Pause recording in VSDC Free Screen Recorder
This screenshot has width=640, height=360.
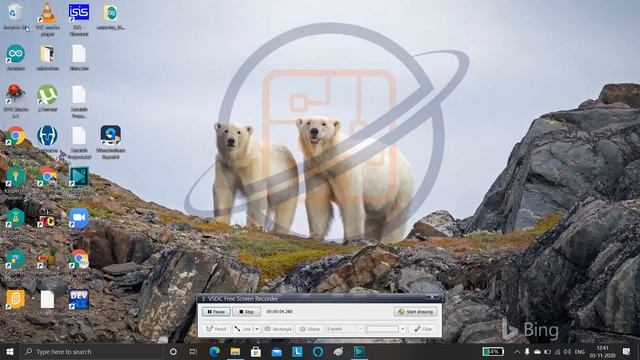click(216, 312)
